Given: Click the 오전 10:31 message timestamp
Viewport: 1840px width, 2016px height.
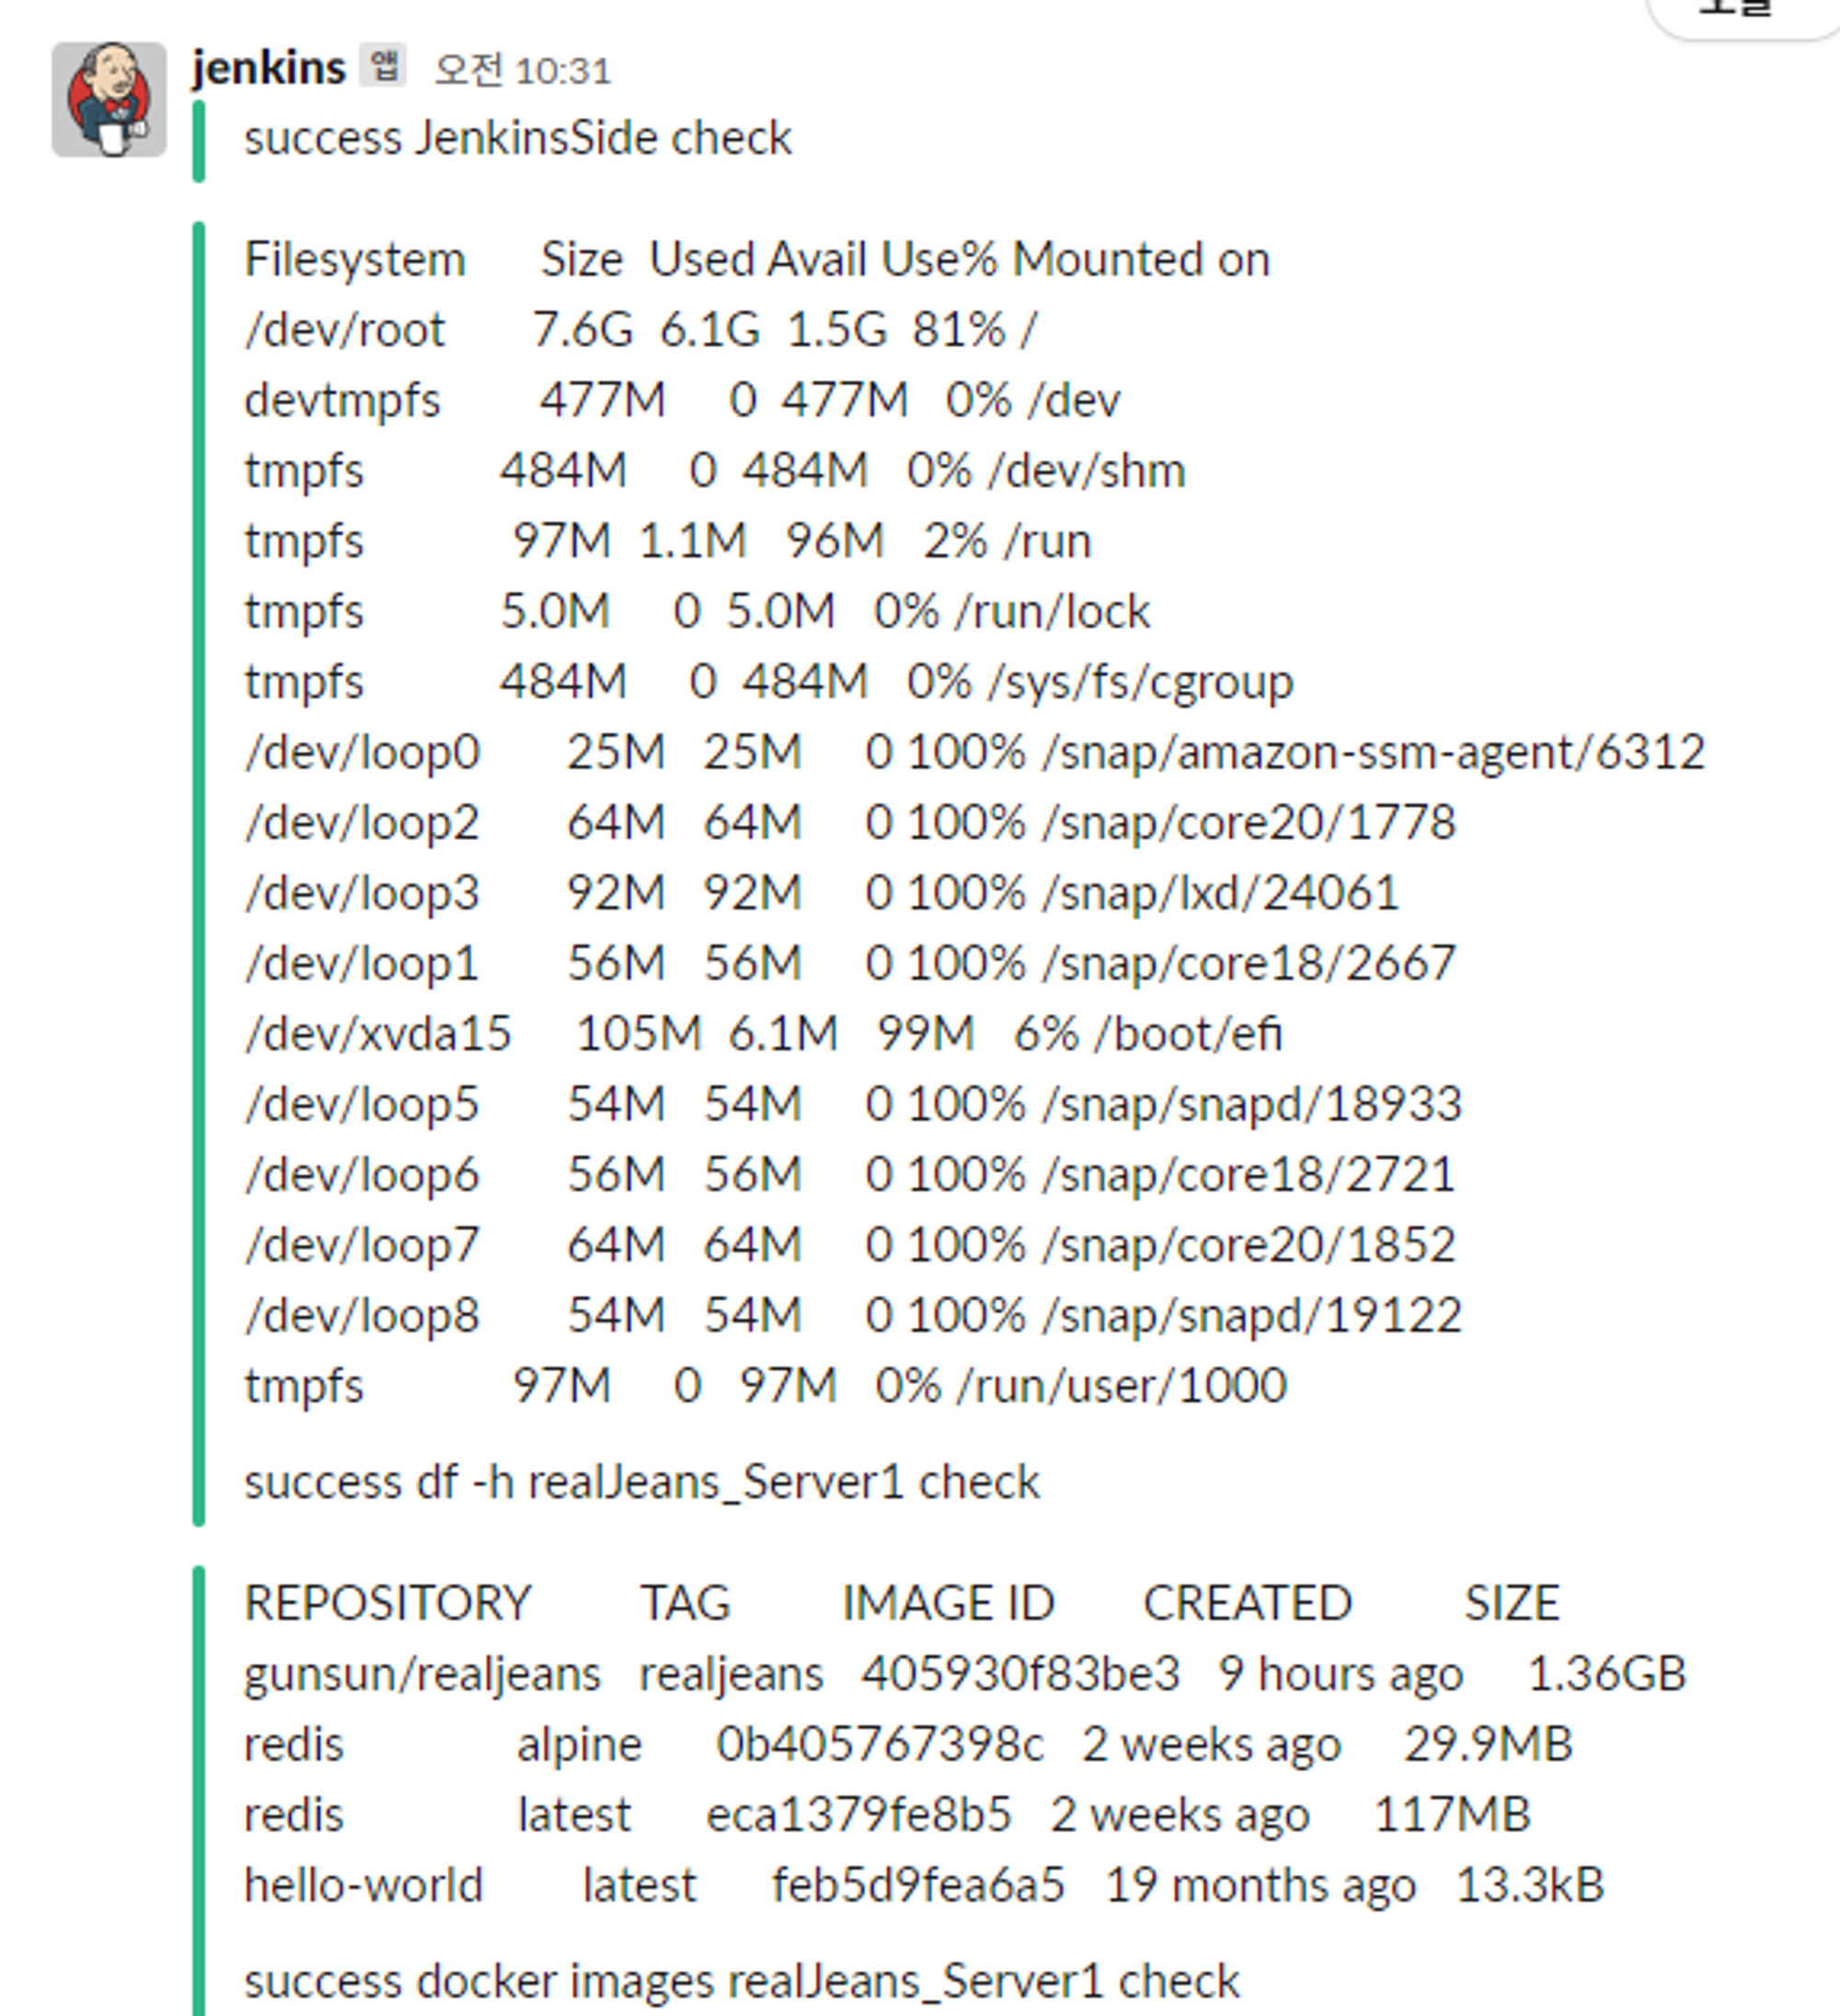Looking at the screenshot, I should click(520, 70).
